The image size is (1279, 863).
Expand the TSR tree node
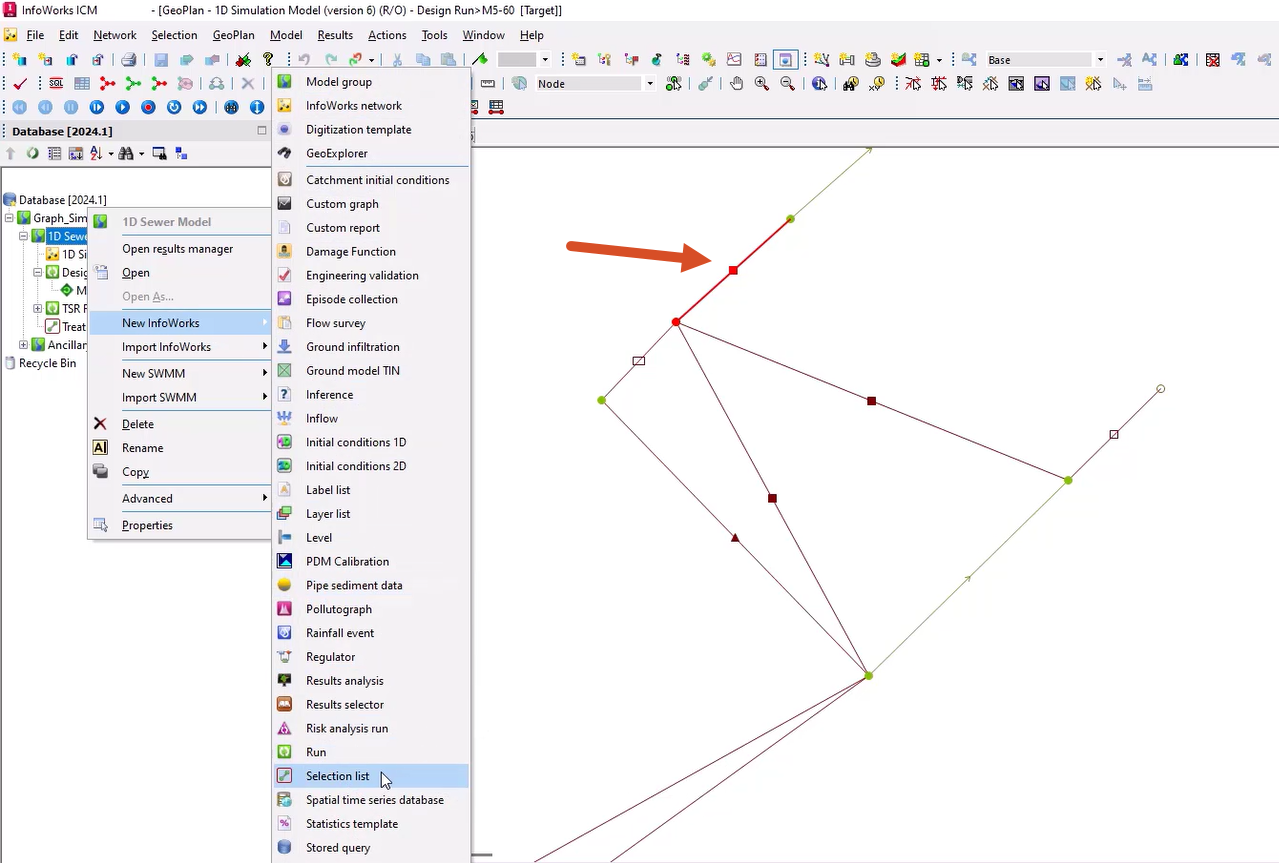(x=37, y=309)
